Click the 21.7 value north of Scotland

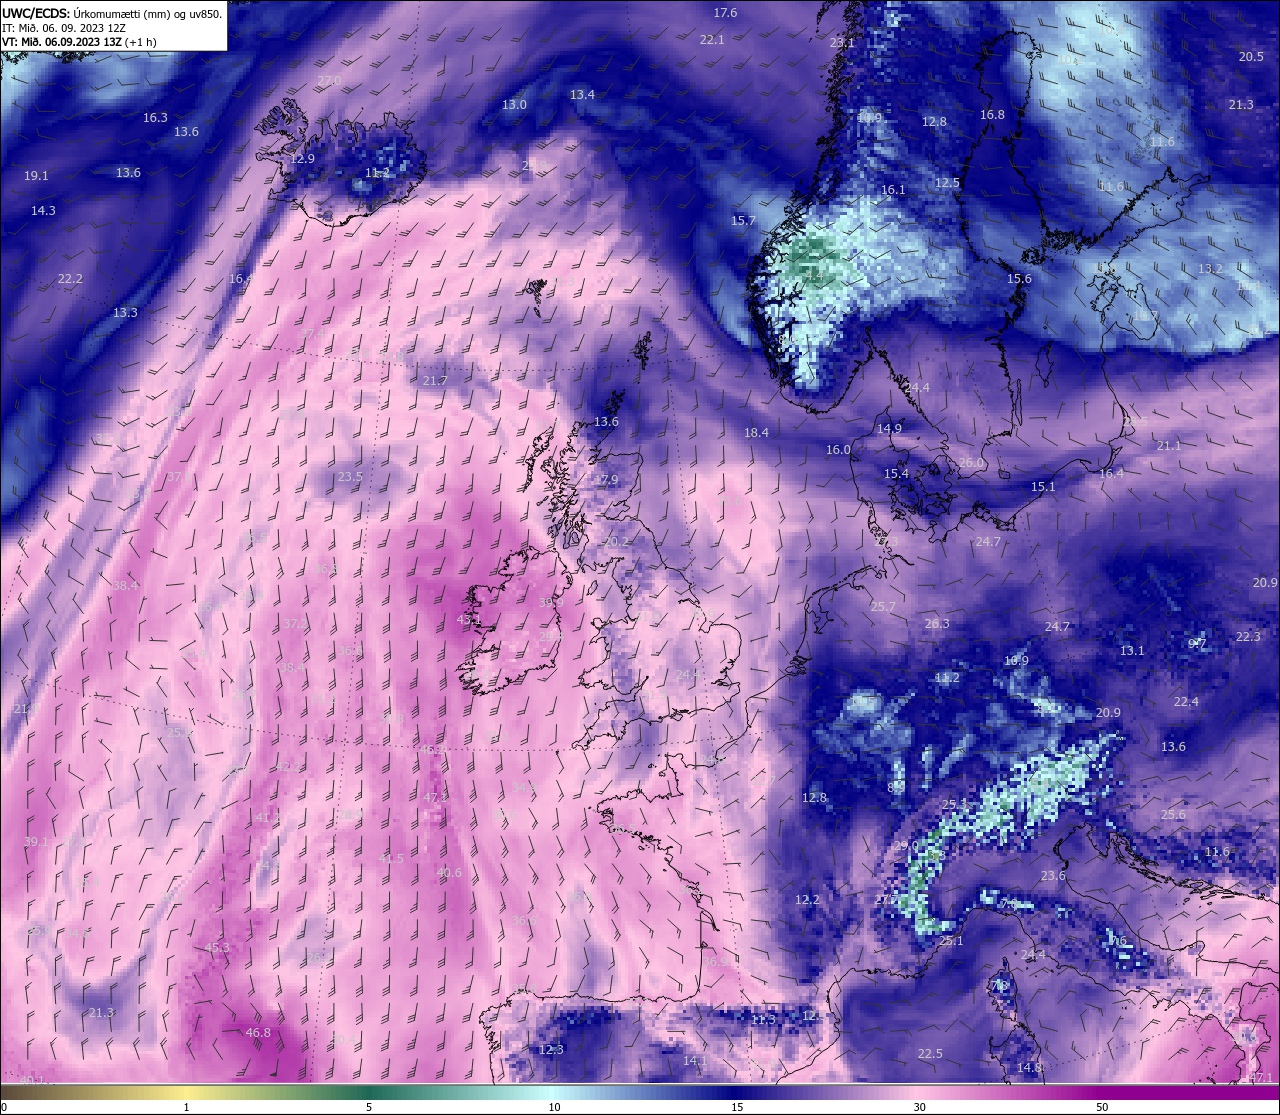point(435,381)
